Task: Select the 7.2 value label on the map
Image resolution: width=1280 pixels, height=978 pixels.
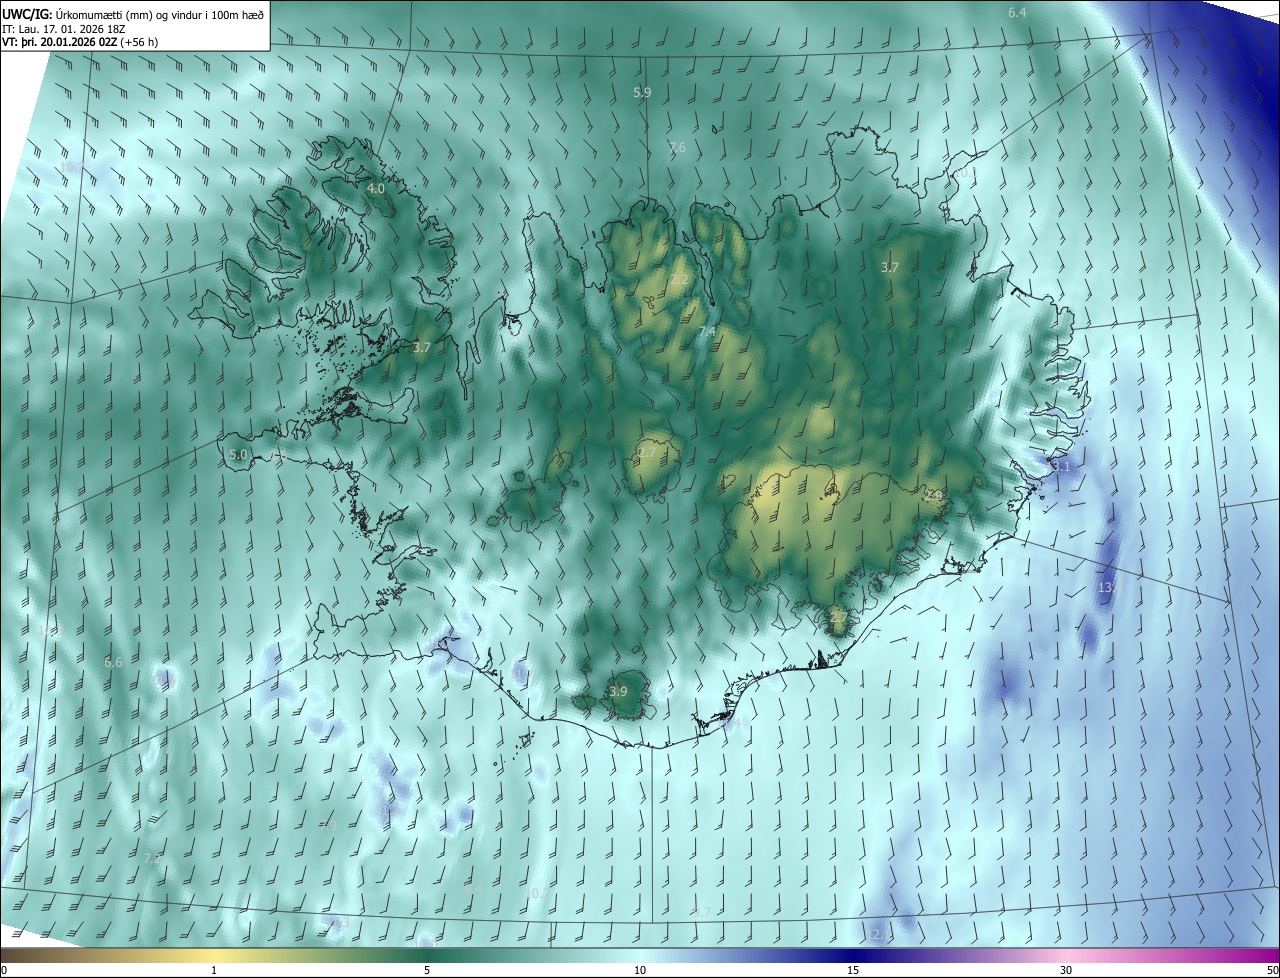Action: (x=152, y=859)
